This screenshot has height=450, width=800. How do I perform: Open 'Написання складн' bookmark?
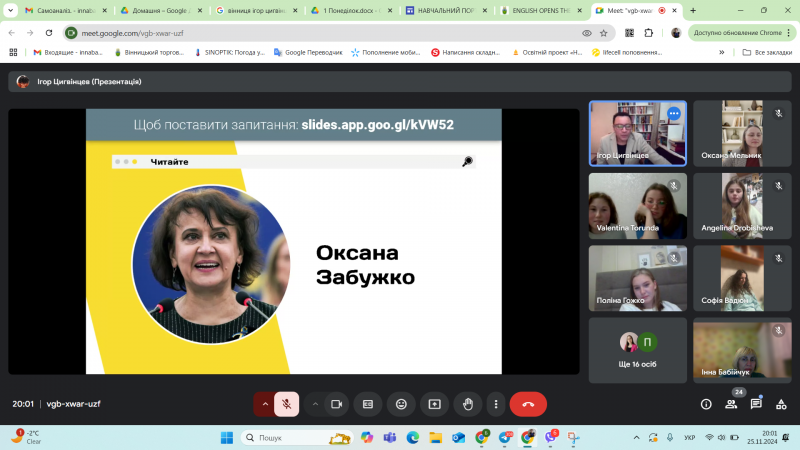click(466, 52)
